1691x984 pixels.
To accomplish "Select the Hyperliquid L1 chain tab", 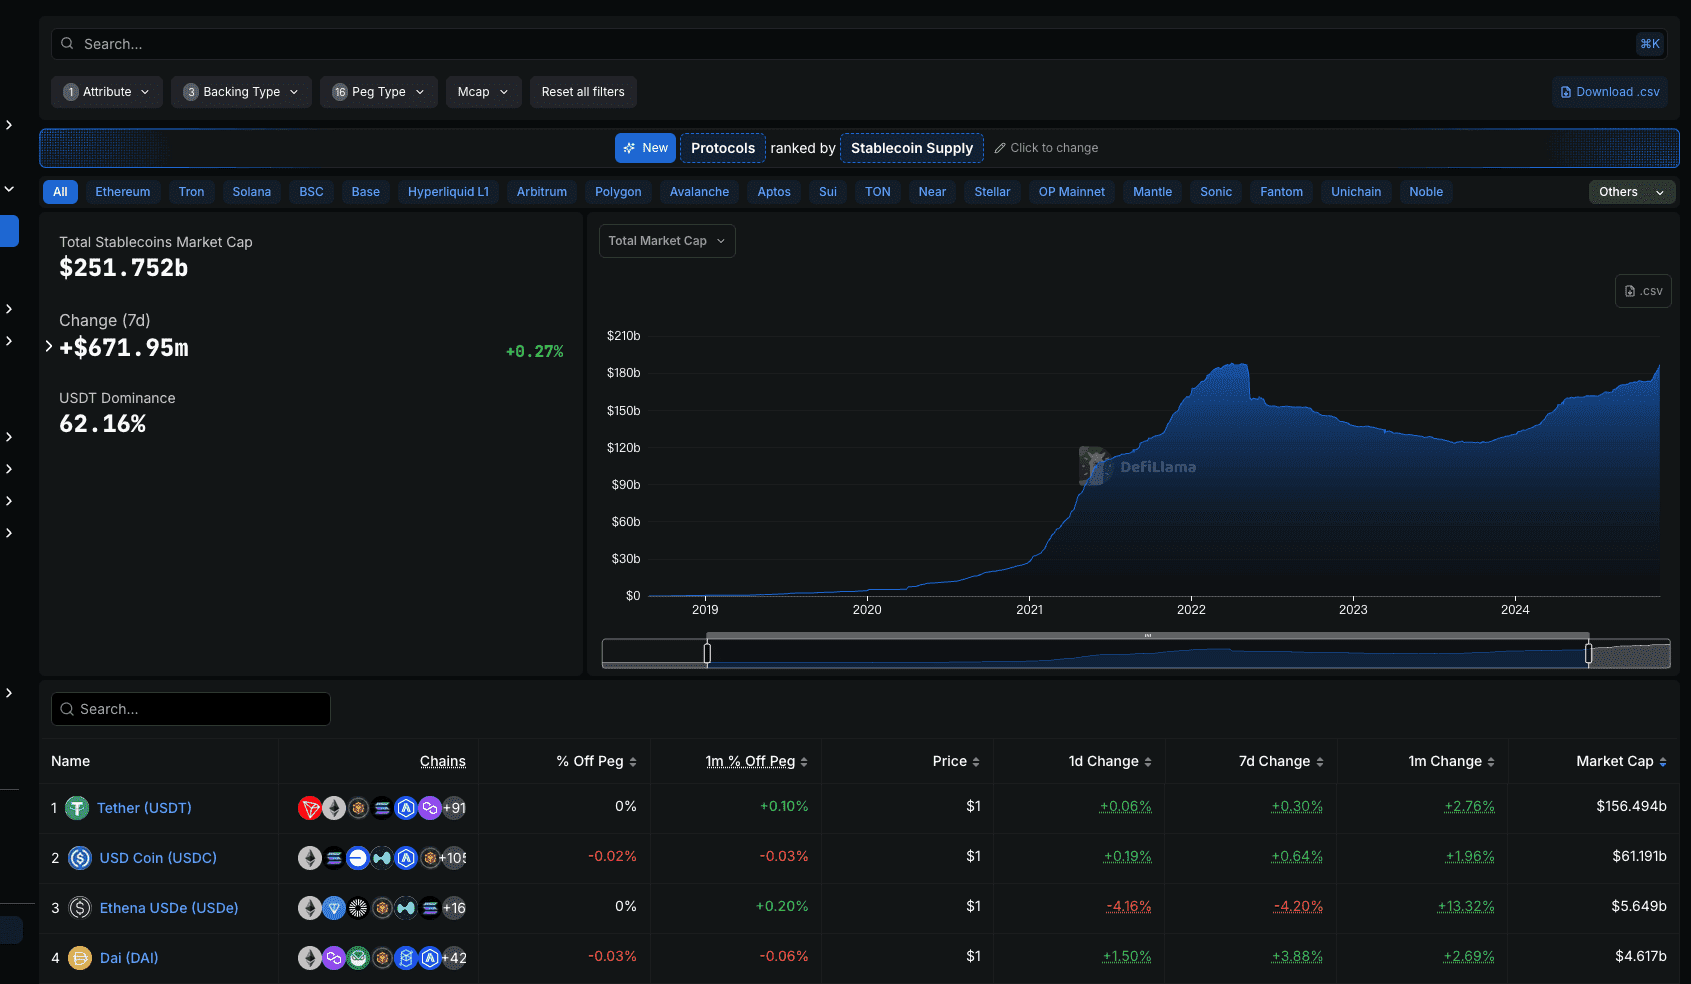I will coord(448,192).
